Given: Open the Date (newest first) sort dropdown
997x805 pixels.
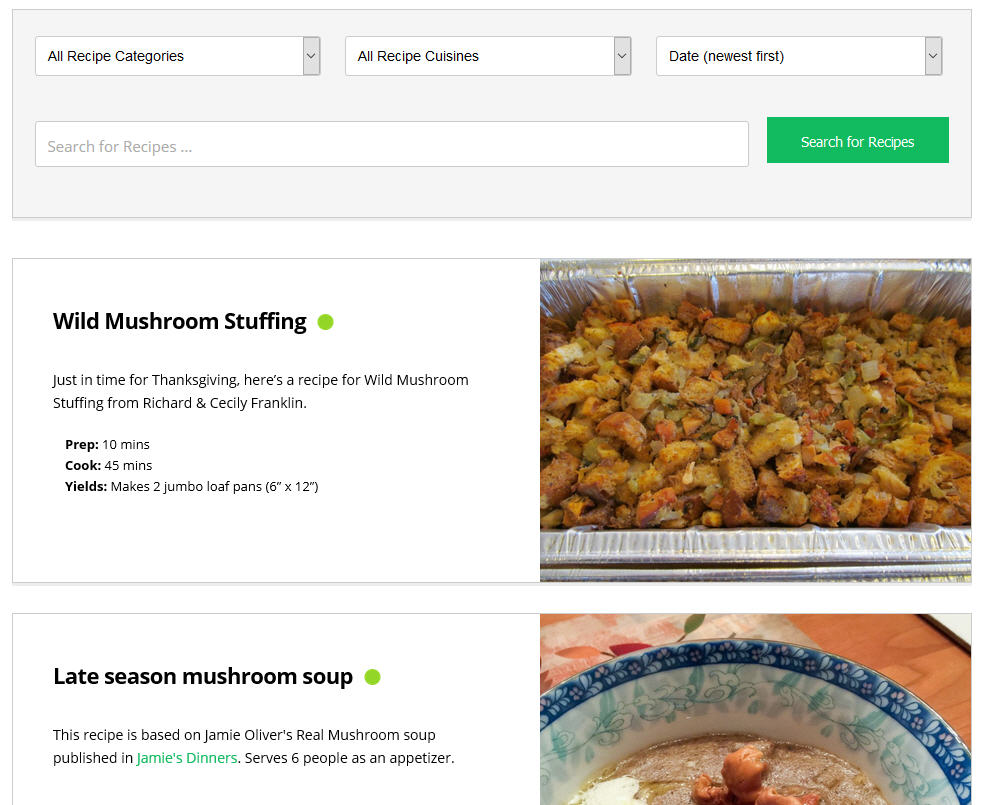Looking at the screenshot, I should click(799, 56).
